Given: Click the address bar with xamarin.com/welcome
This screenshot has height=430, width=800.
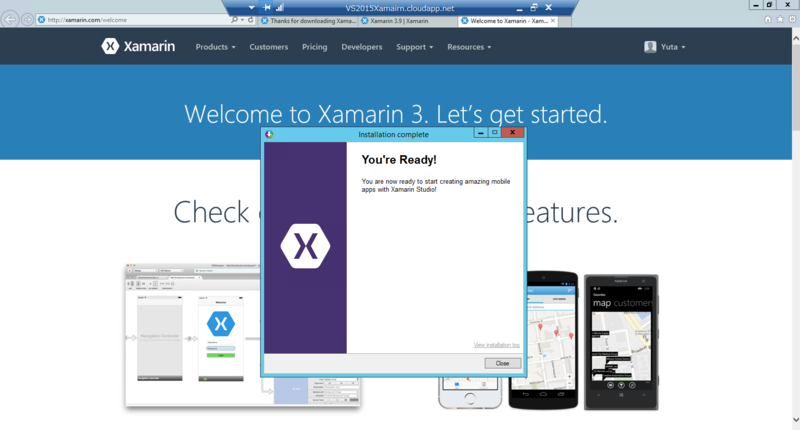Looking at the screenshot, I should (133, 20).
